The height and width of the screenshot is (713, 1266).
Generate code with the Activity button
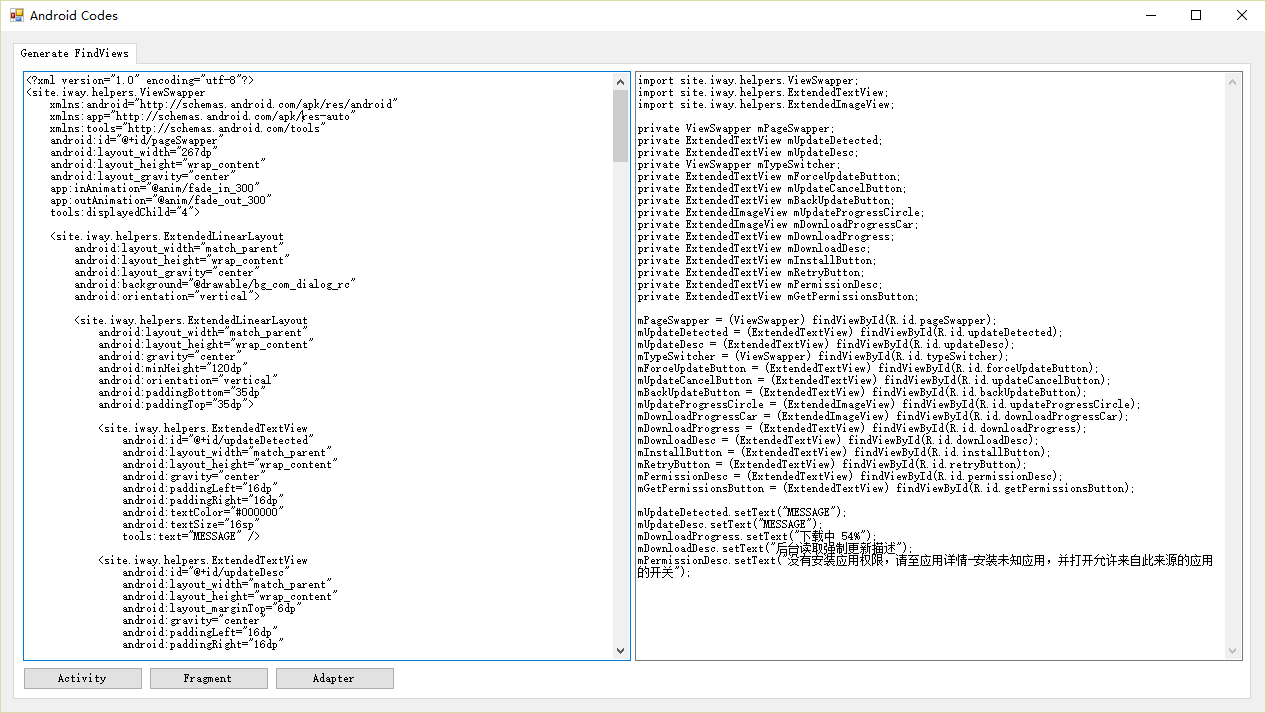click(x=83, y=678)
